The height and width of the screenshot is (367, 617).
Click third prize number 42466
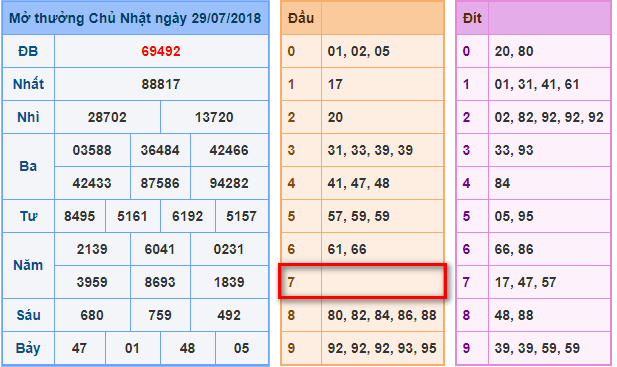(229, 150)
